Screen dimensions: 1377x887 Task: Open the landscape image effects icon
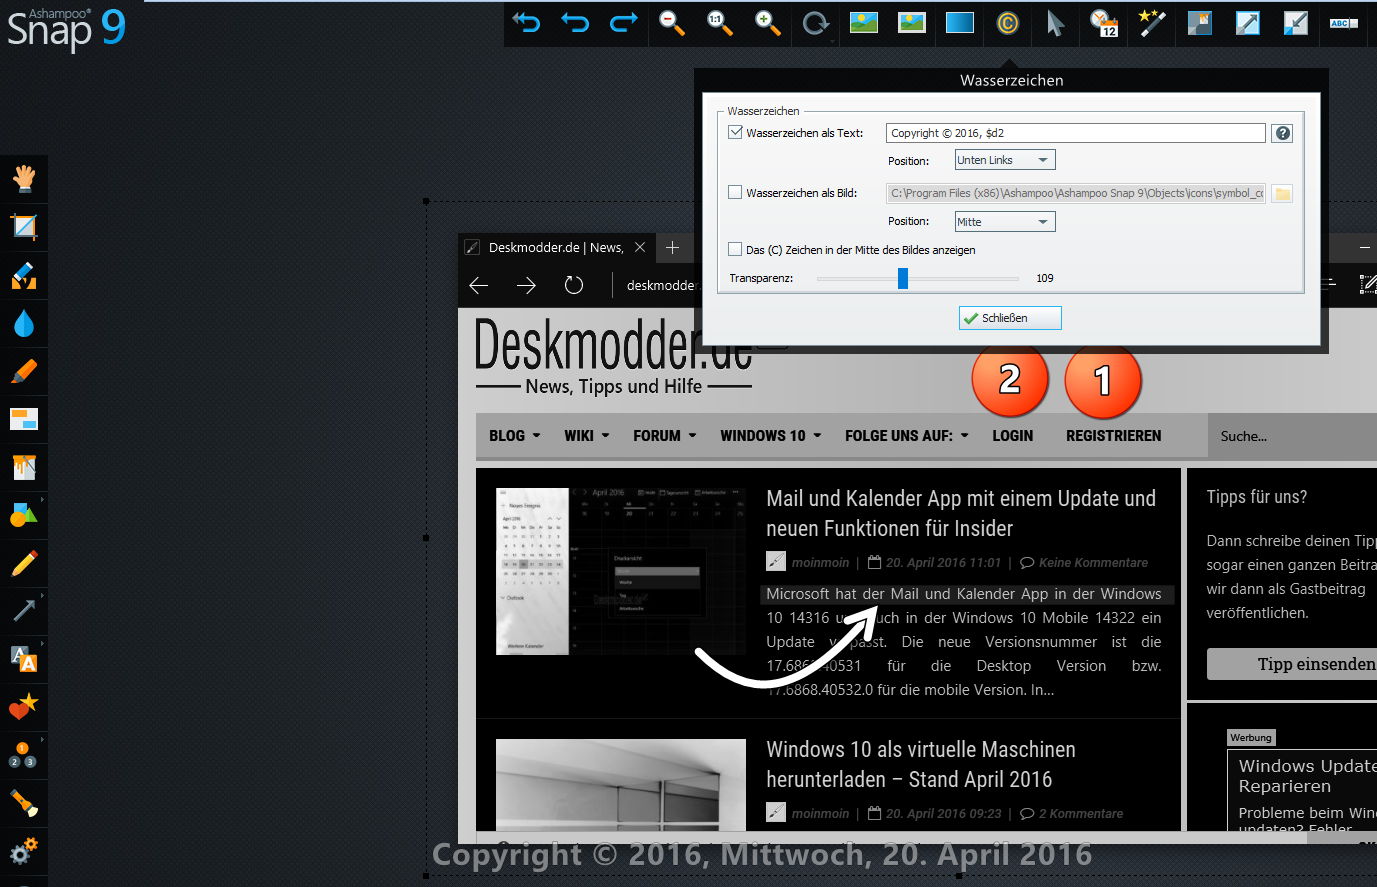click(864, 22)
